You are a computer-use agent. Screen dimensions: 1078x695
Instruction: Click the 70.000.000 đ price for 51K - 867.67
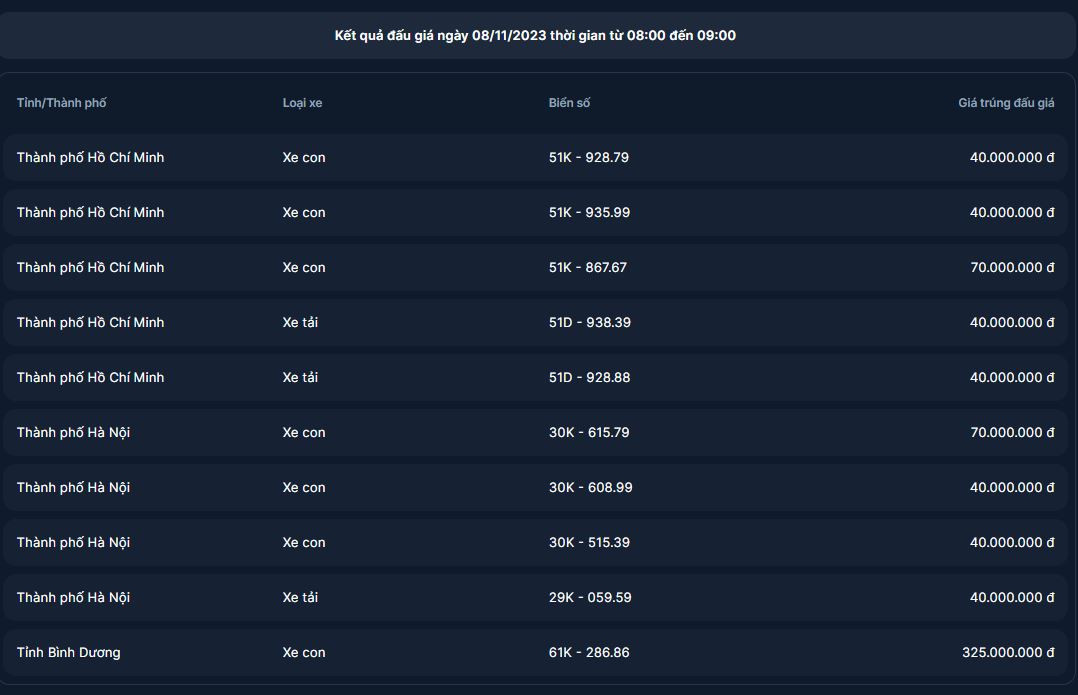click(x=1012, y=268)
